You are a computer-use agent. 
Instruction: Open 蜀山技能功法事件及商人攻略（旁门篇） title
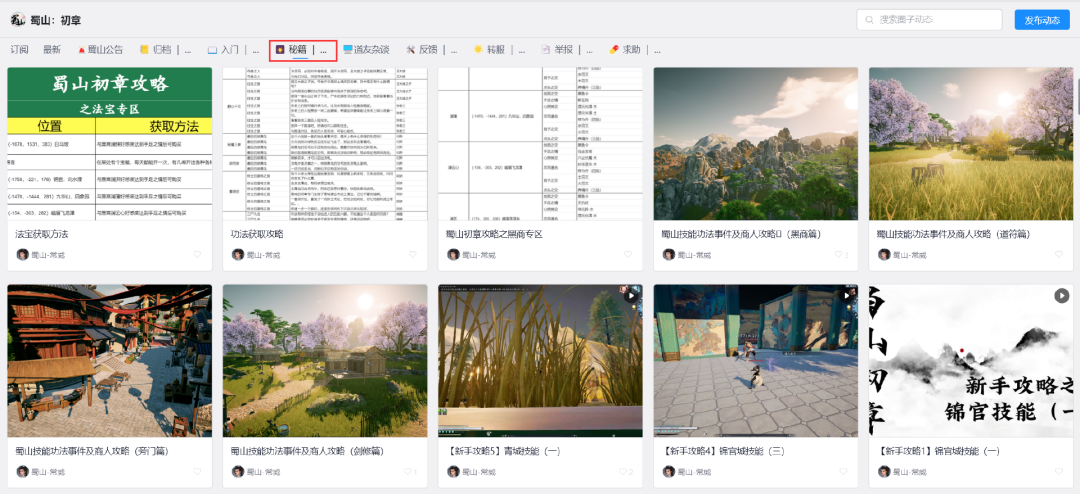(x=92, y=451)
